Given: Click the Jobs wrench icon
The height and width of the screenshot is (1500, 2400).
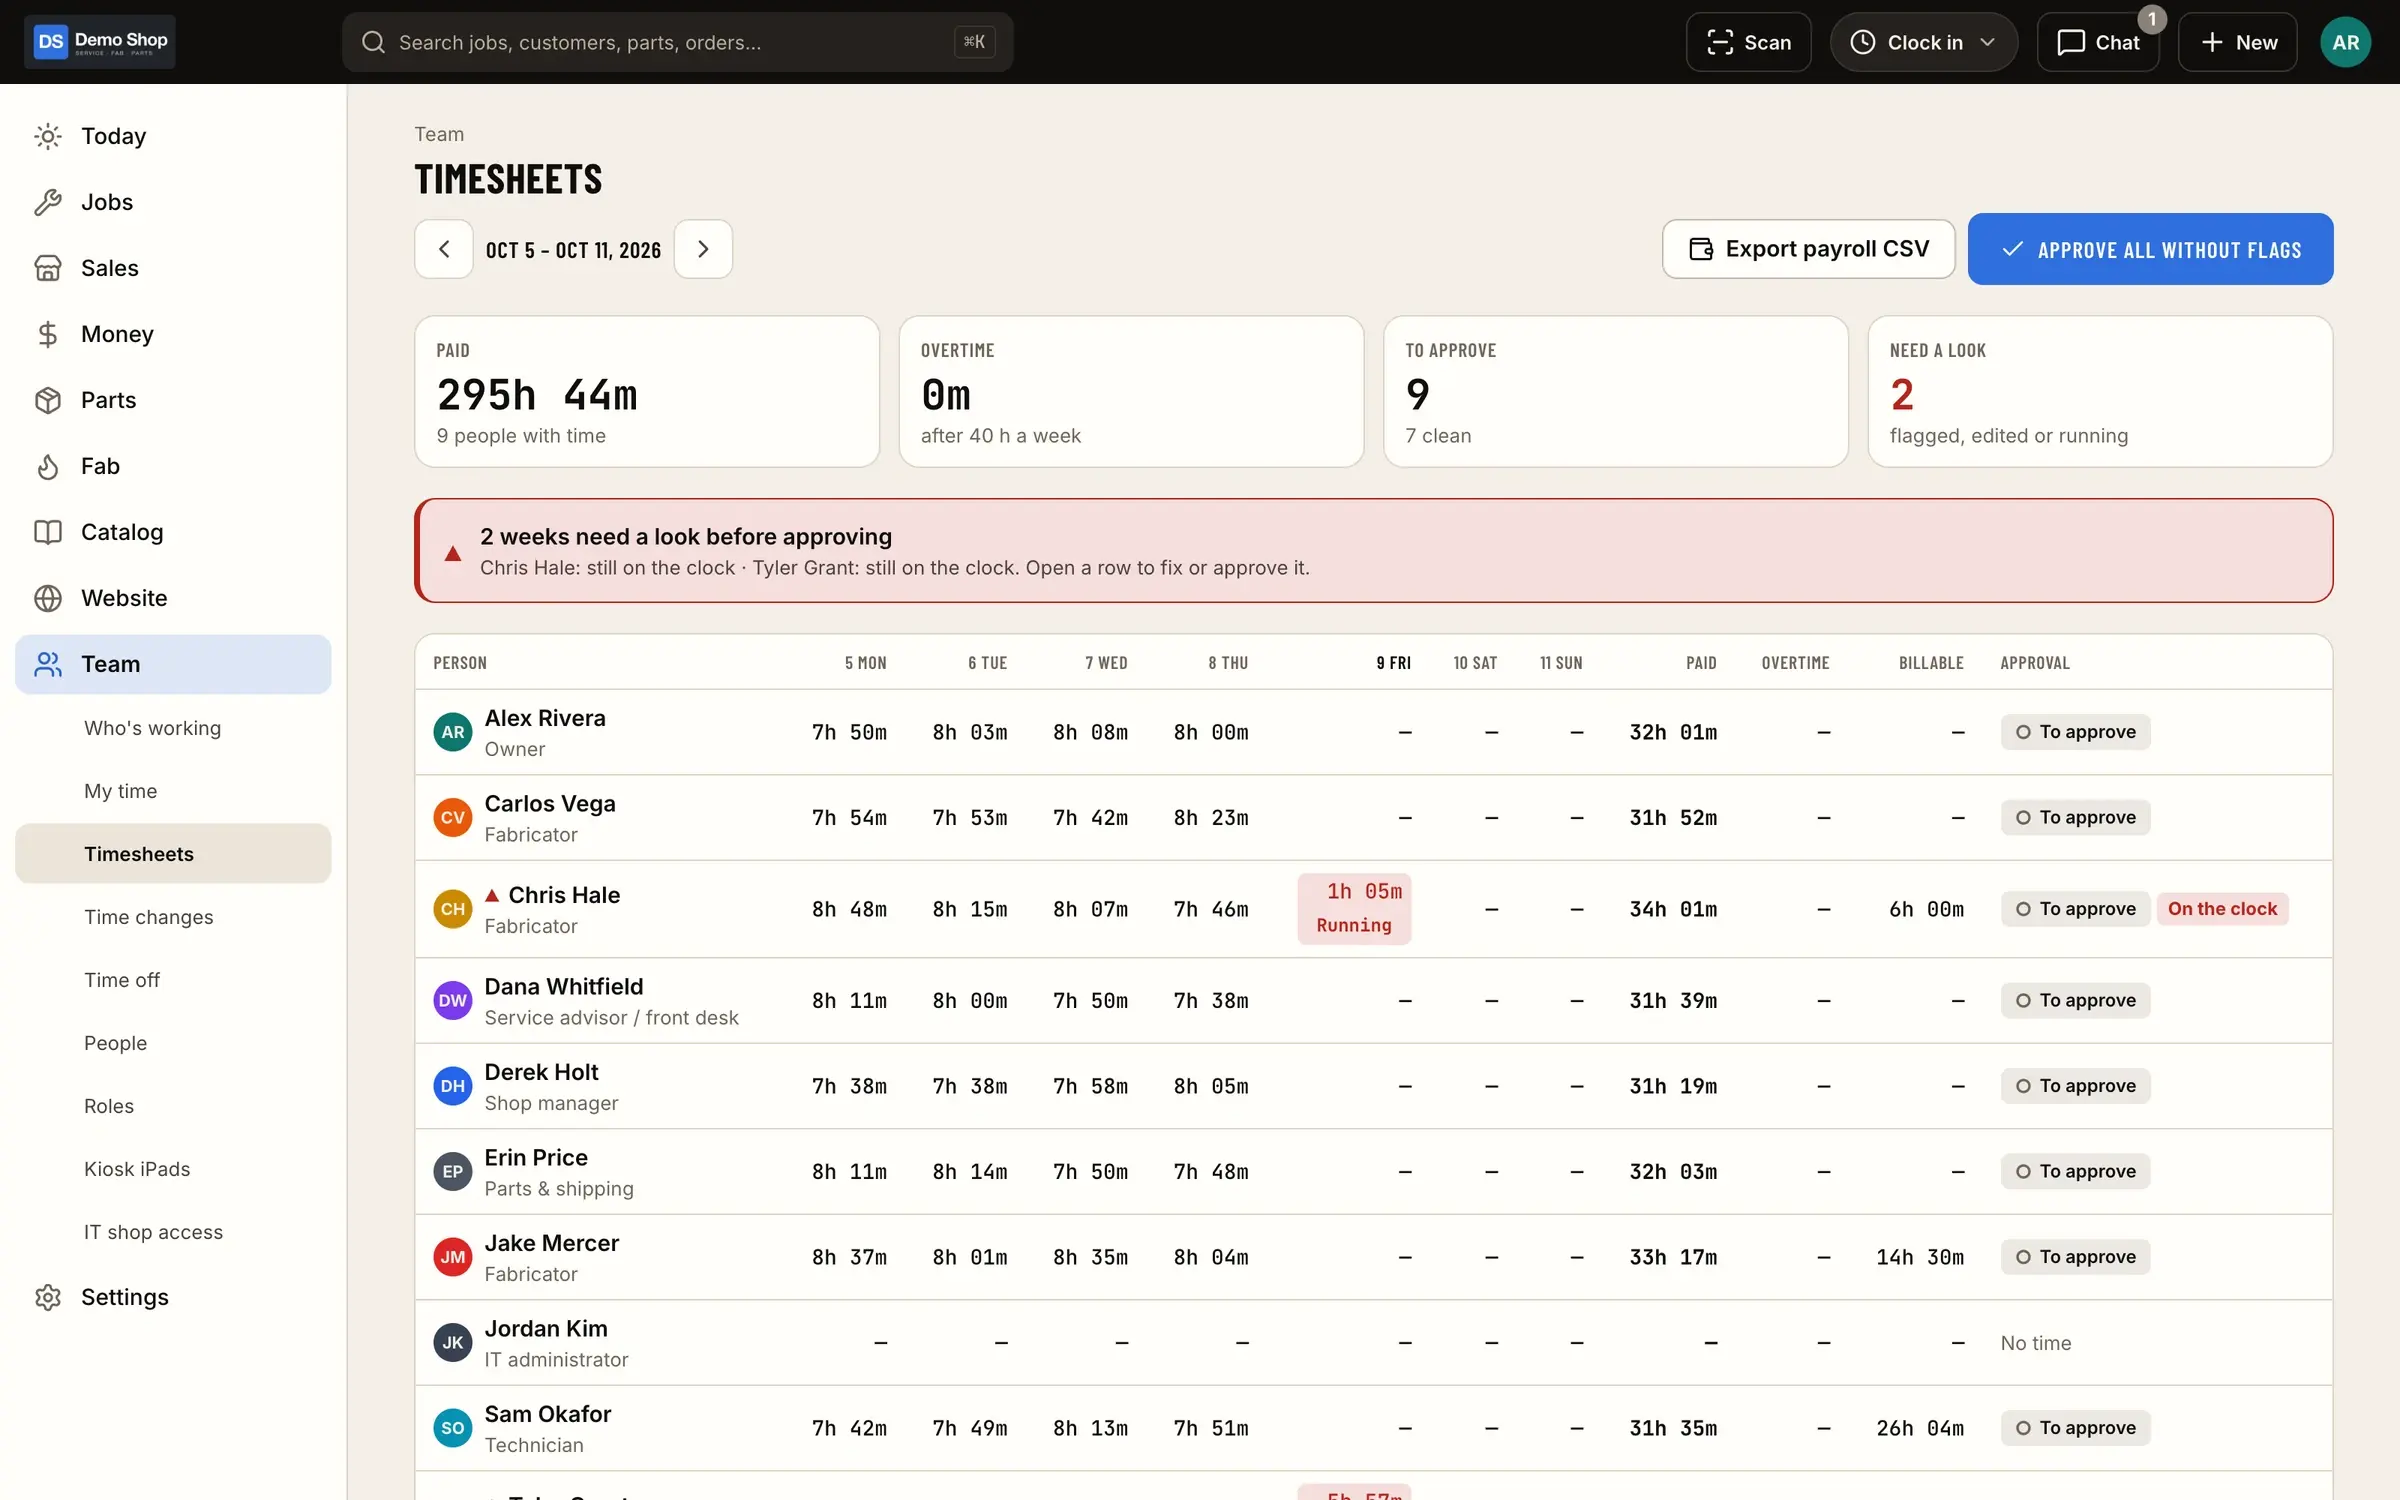Looking at the screenshot, I should [x=48, y=202].
